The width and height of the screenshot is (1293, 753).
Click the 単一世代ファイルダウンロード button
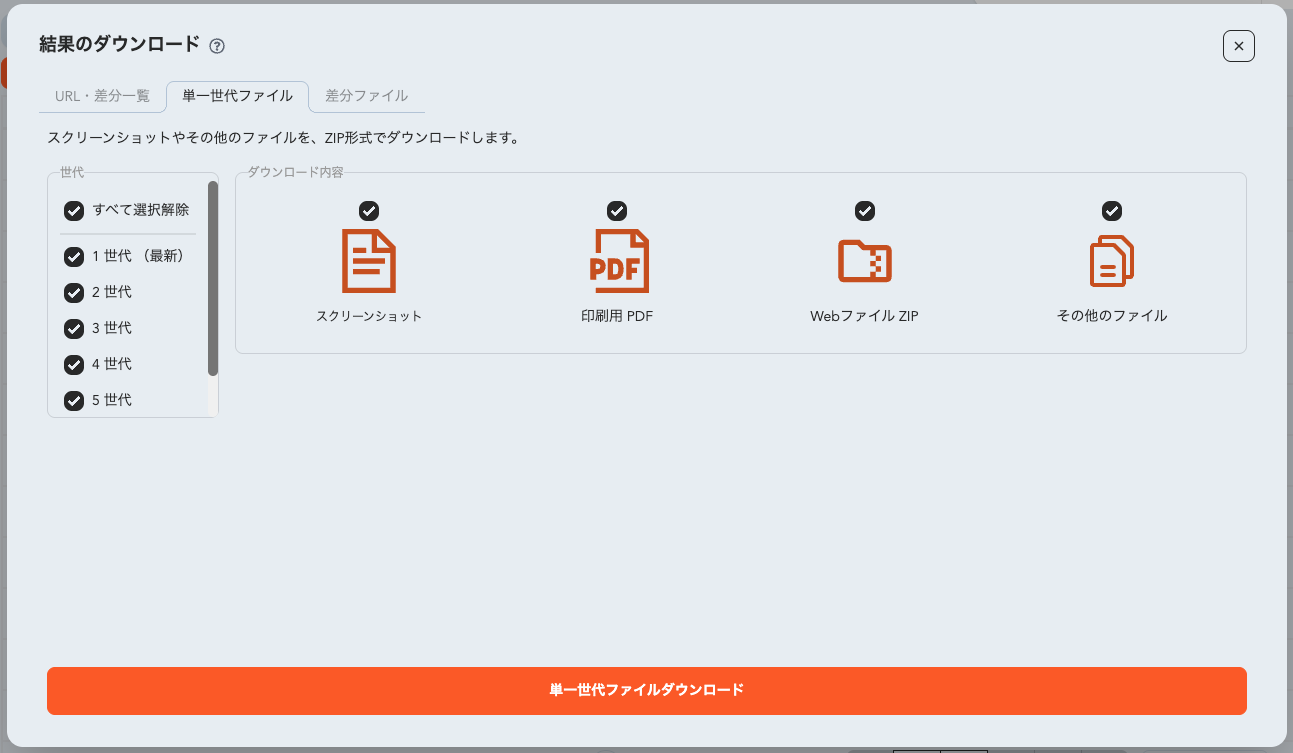pos(646,691)
